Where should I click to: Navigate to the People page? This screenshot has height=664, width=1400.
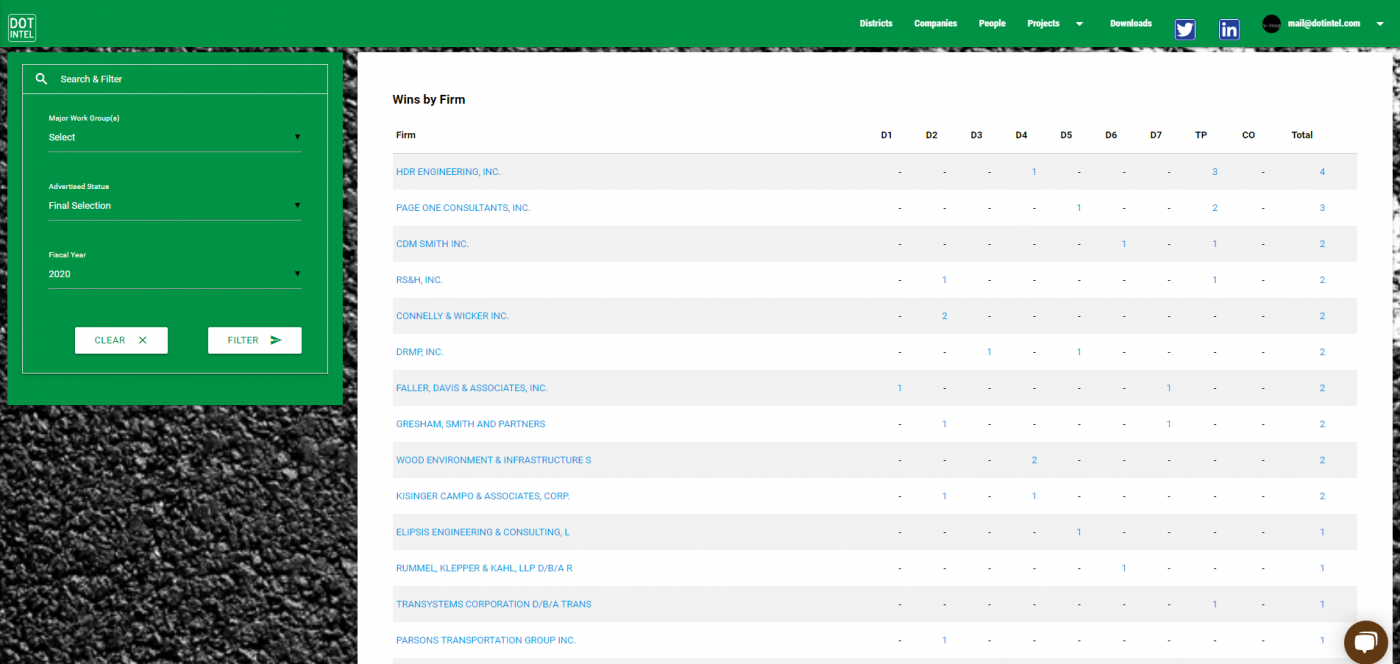[x=992, y=23]
